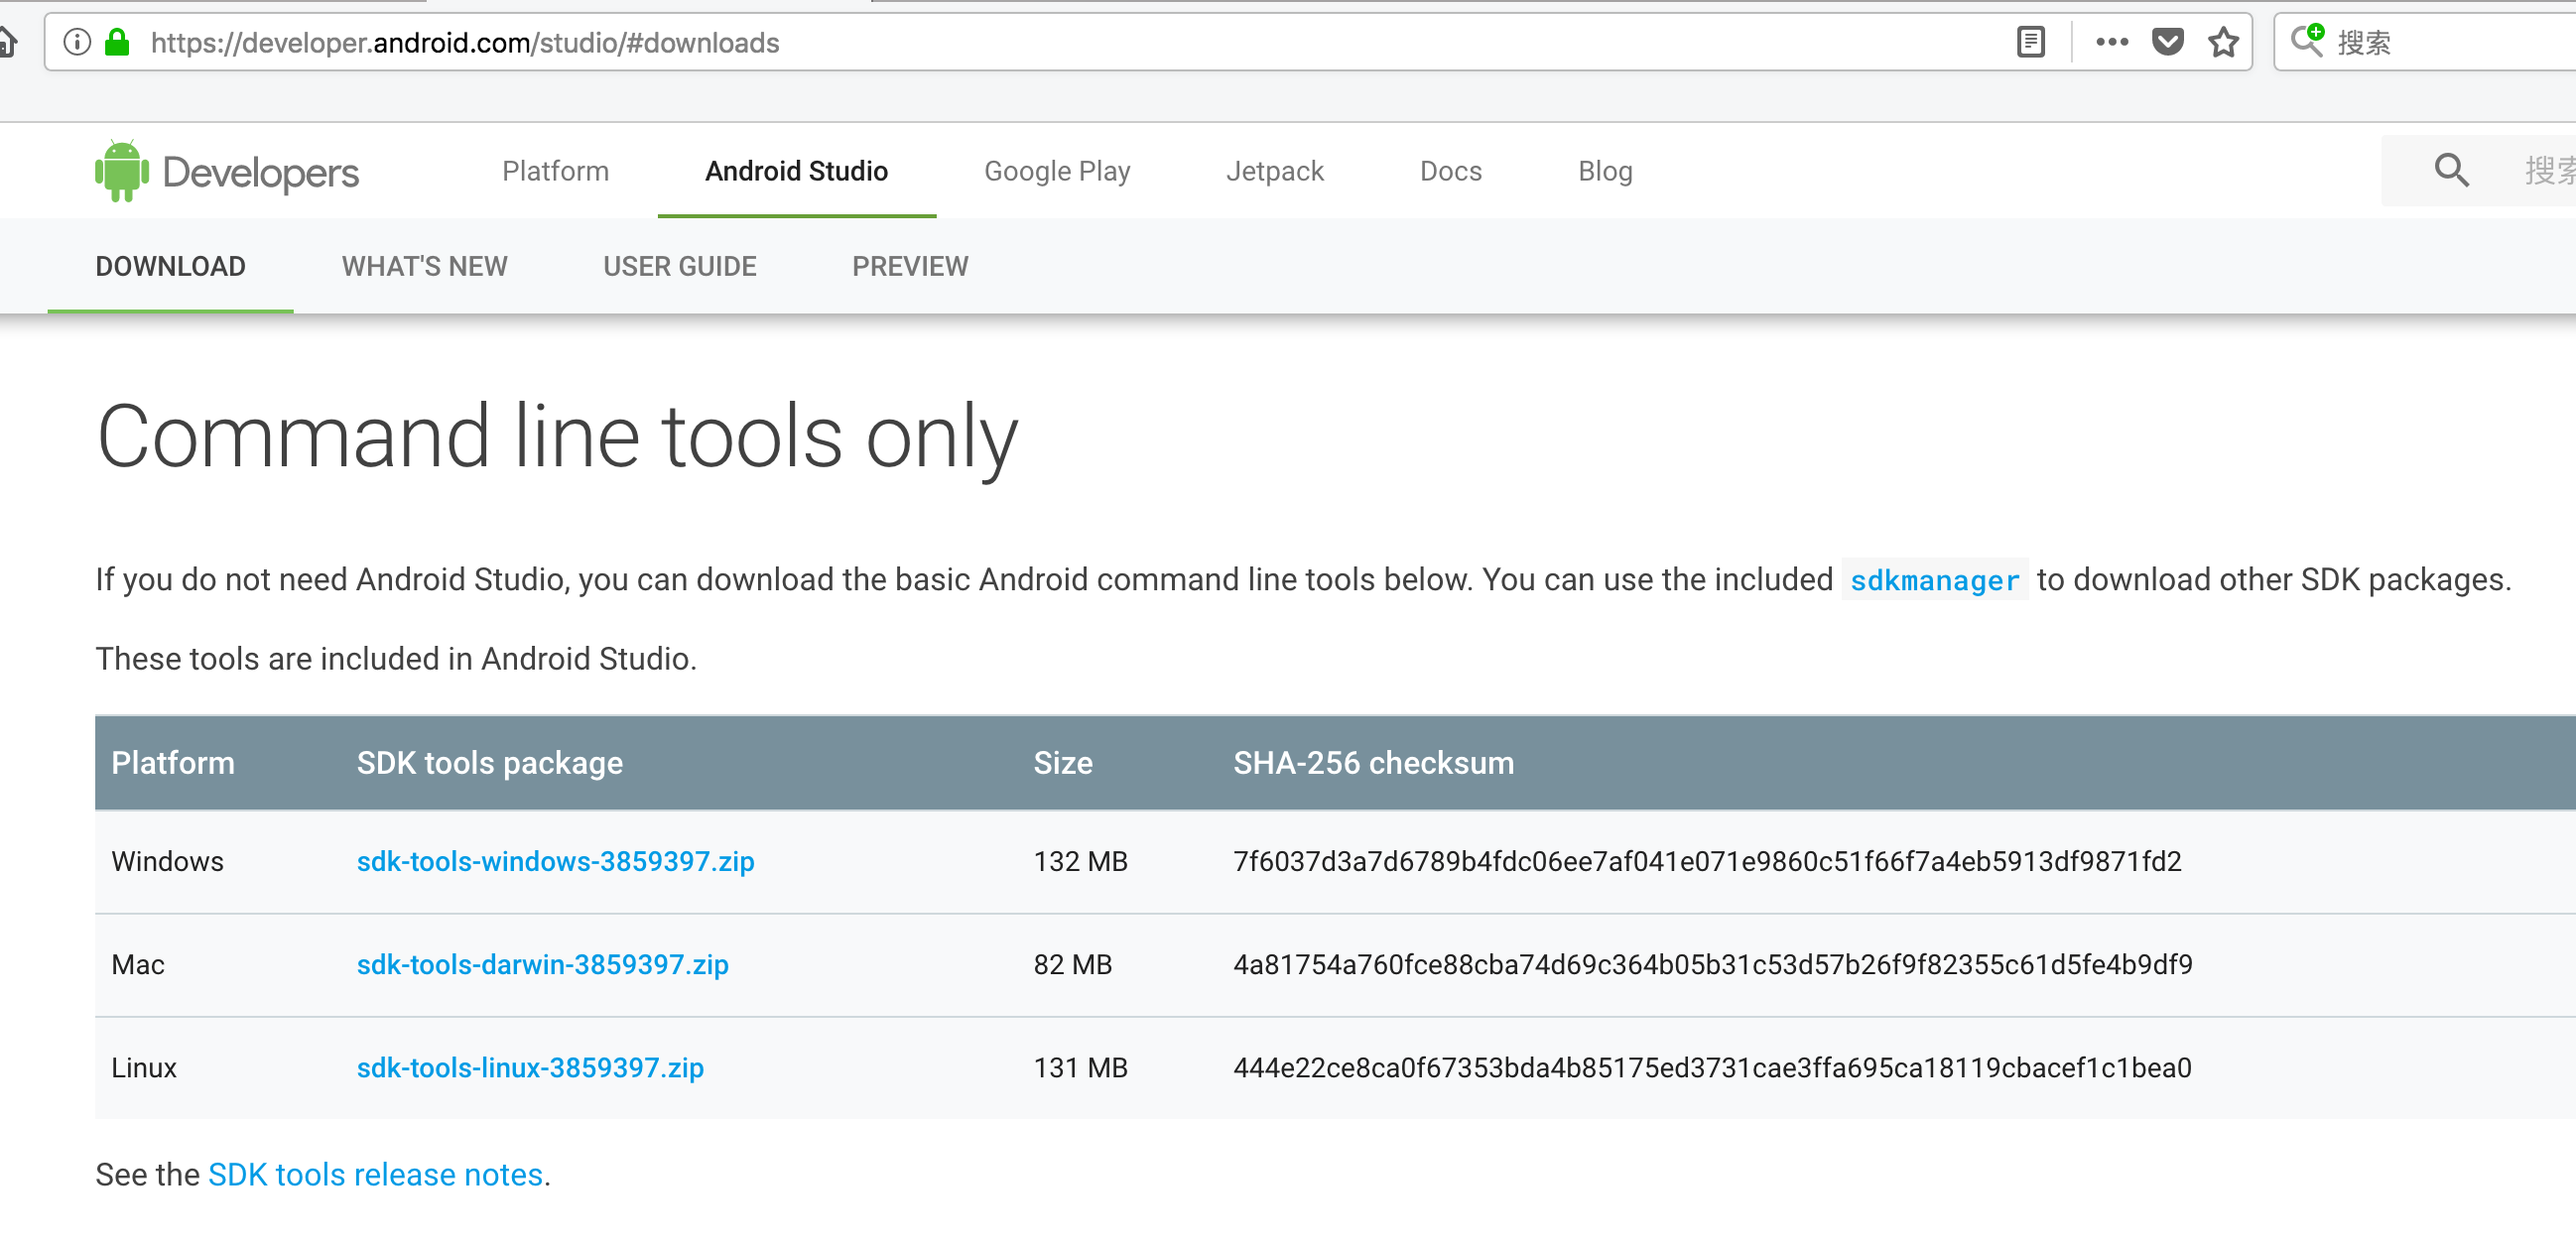Click the Windows checksum starting 7f6037d3
2576x1246 pixels.
pyautogui.click(x=1707, y=861)
